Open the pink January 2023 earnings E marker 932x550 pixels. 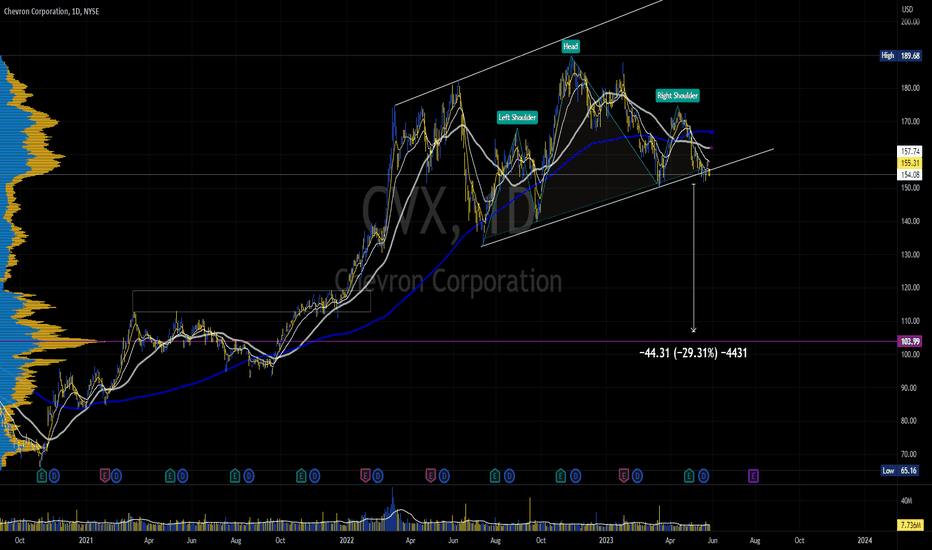click(x=624, y=476)
